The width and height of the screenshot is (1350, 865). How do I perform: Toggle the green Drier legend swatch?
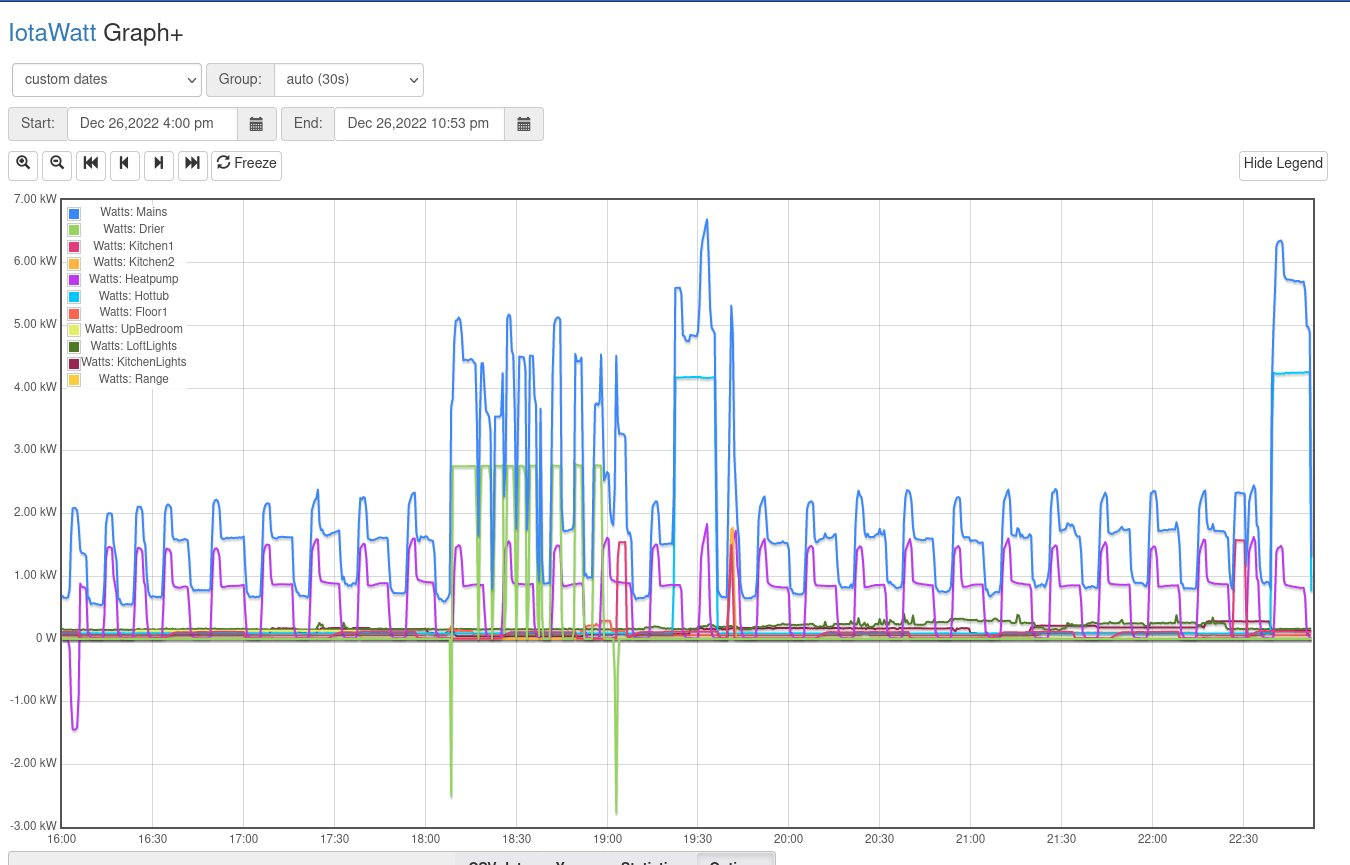[x=74, y=230]
